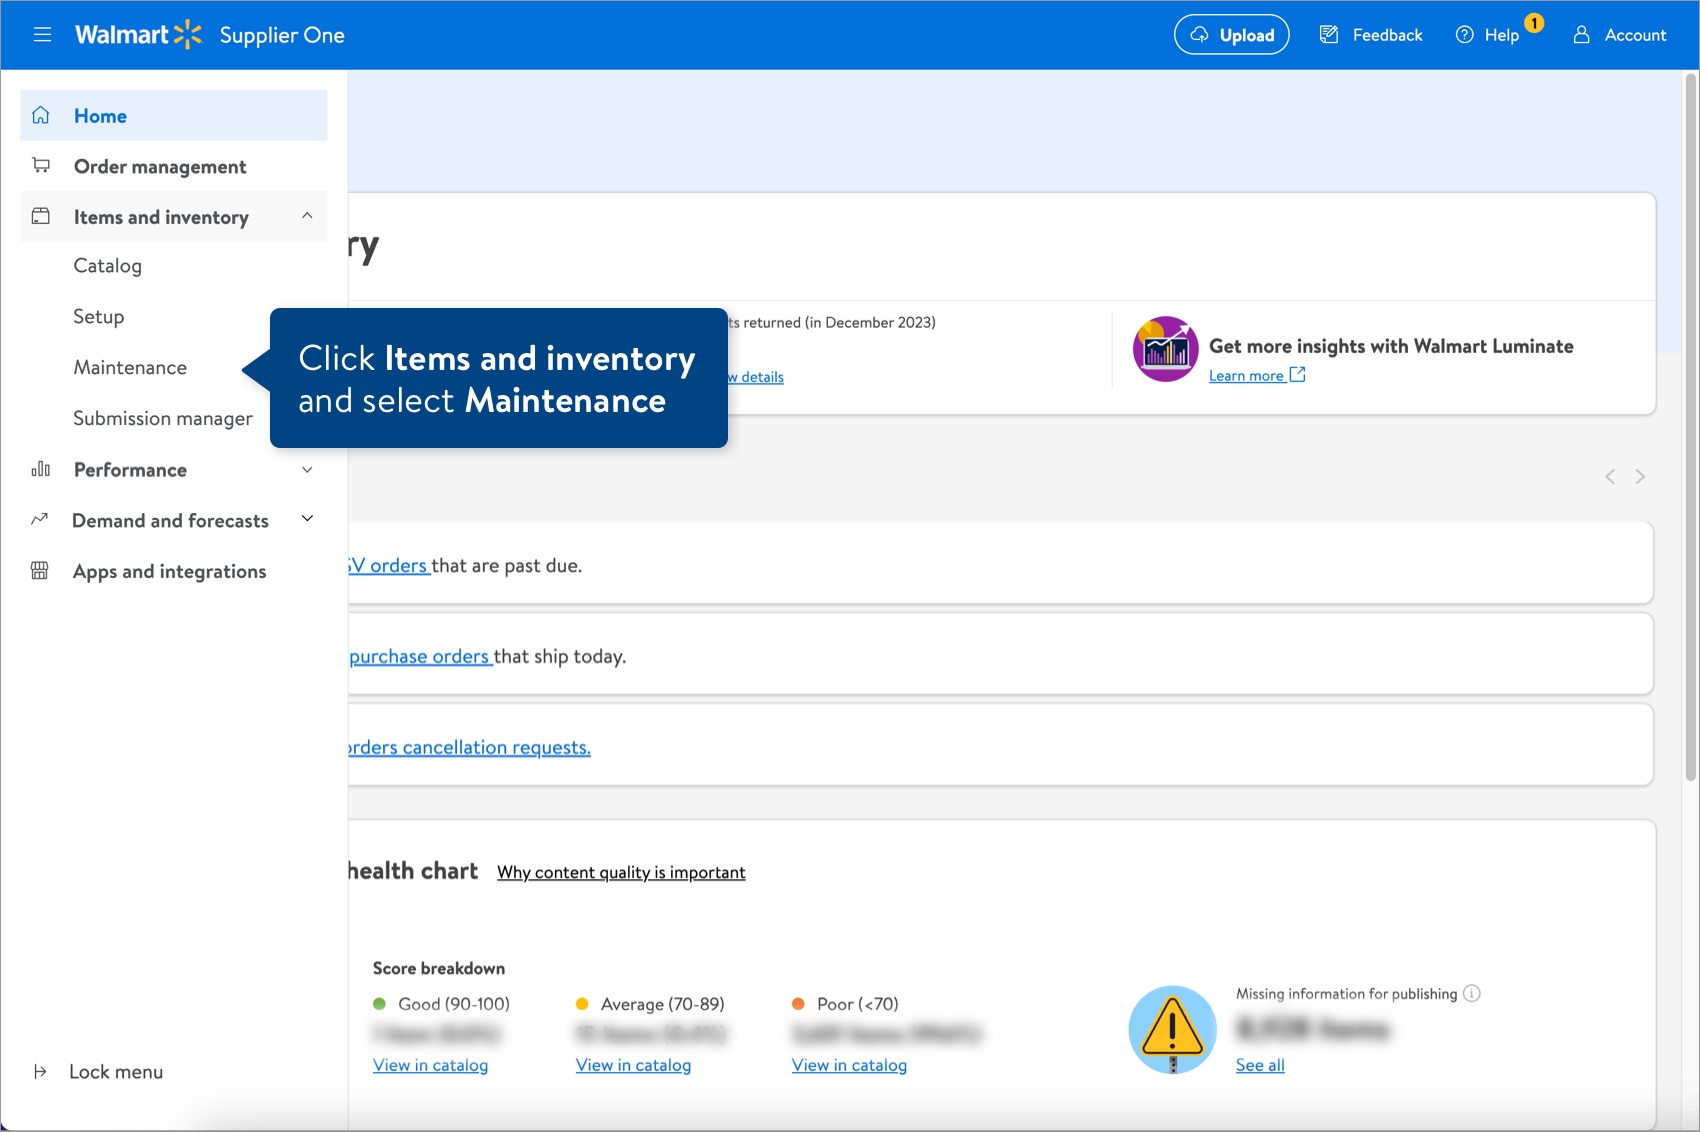Click the carousel next arrow
Viewport: 1700px width, 1132px height.
(x=1640, y=476)
